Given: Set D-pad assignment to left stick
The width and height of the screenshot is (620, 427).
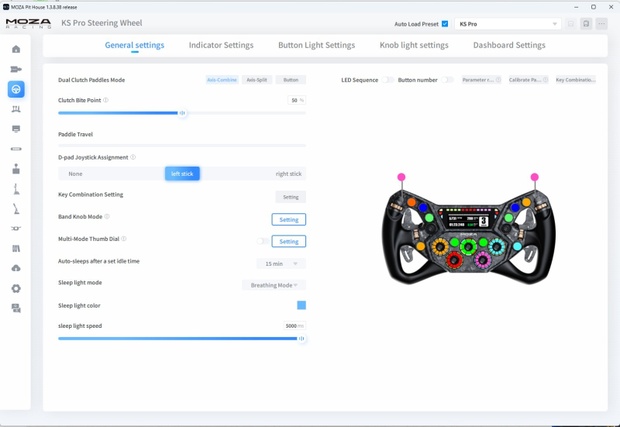Looking at the screenshot, I should point(182,174).
